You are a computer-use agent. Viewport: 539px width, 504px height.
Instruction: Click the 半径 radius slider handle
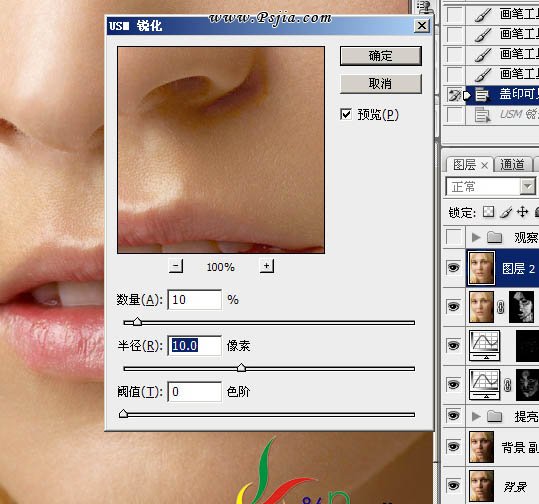tap(241, 368)
